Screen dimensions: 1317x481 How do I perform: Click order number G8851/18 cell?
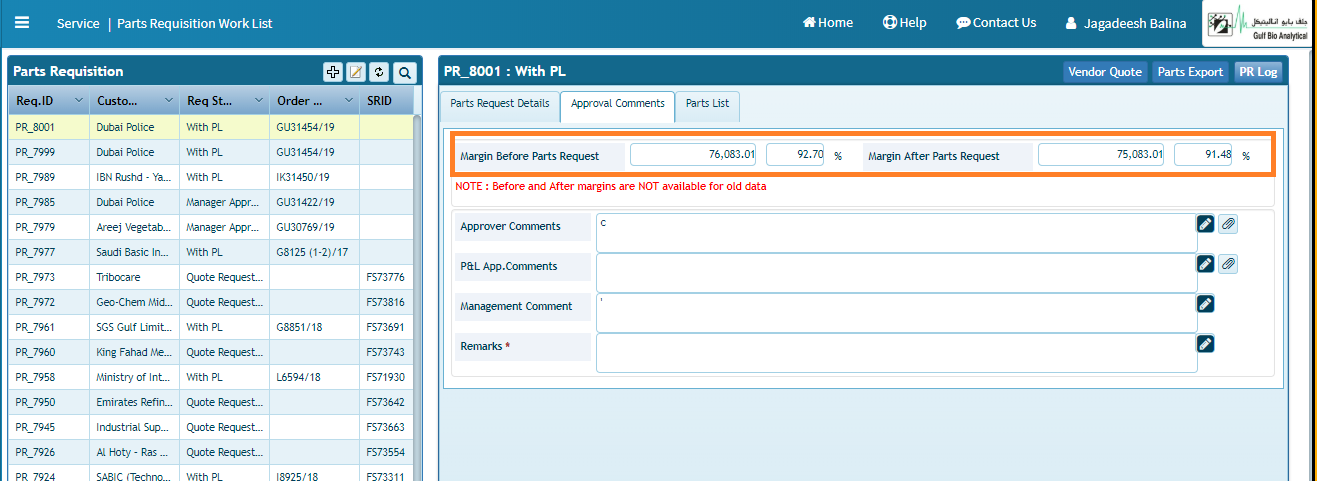pos(314,327)
